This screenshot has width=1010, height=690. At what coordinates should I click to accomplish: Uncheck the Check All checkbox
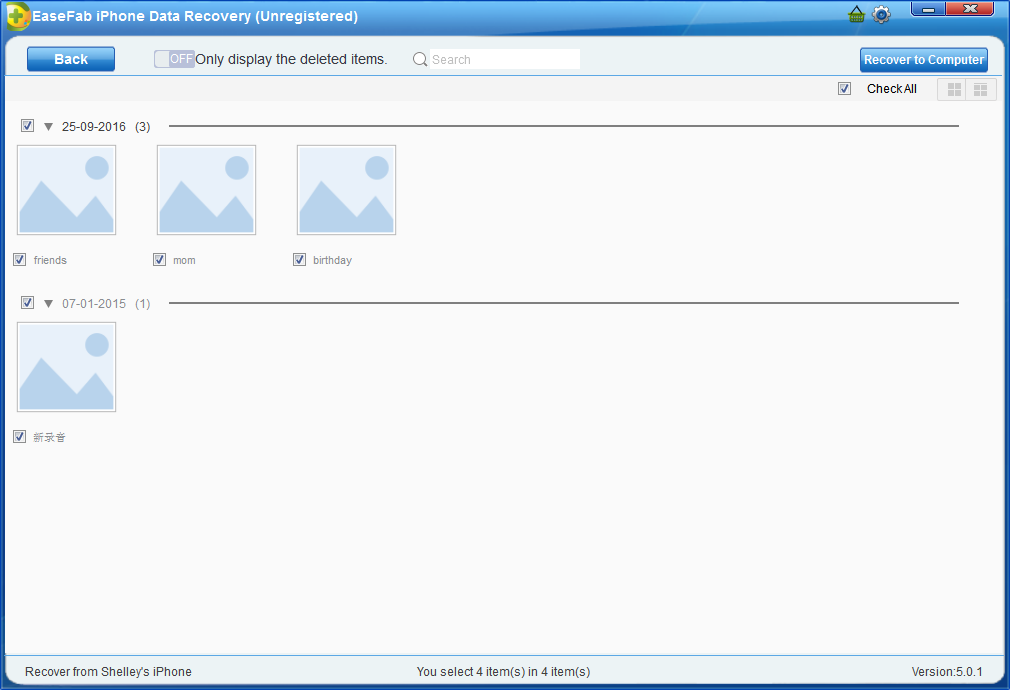click(x=844, y=89)
